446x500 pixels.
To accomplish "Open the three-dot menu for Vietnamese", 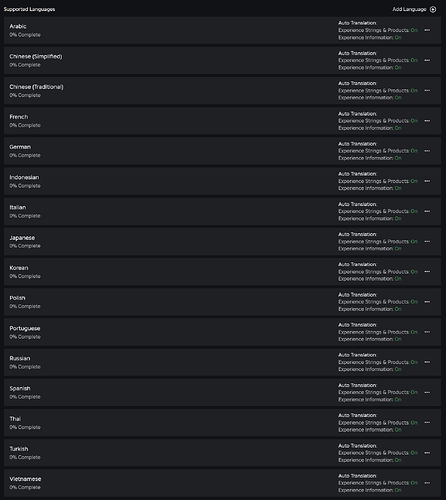I will [427, 483].
